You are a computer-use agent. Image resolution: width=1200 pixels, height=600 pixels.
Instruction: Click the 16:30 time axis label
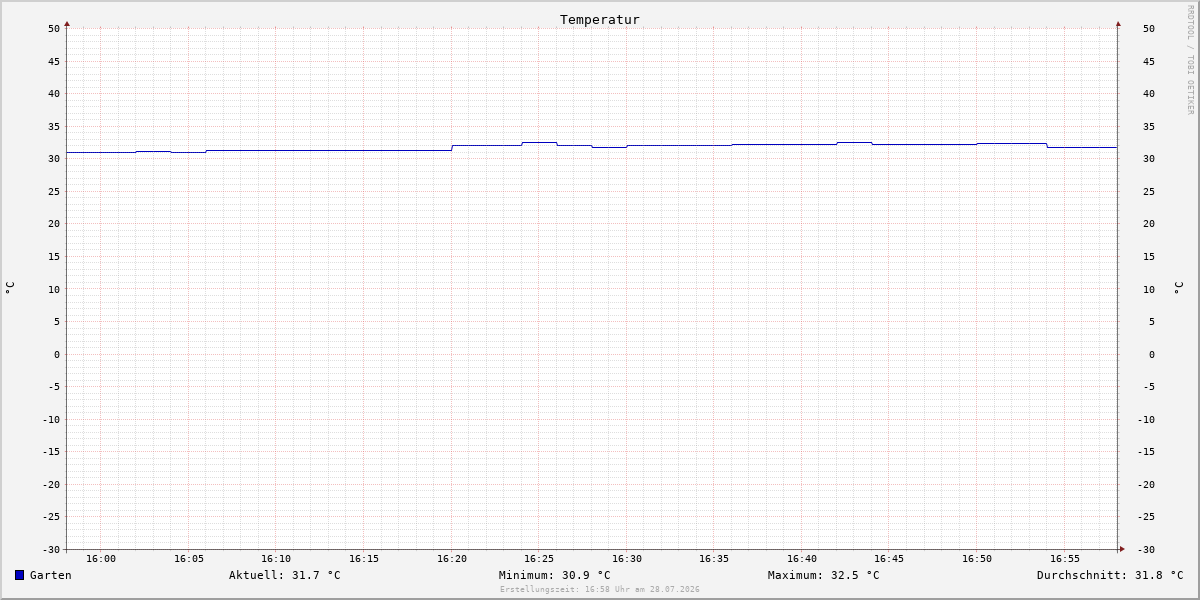pos(627,559)
